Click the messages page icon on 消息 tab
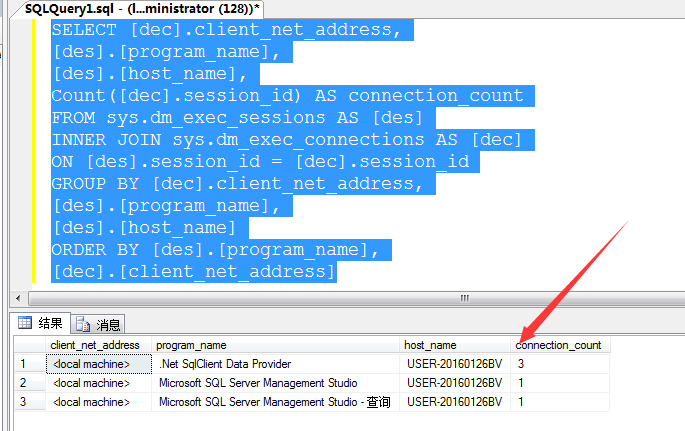Screen dimensions: 685x431 click(83, 324)
